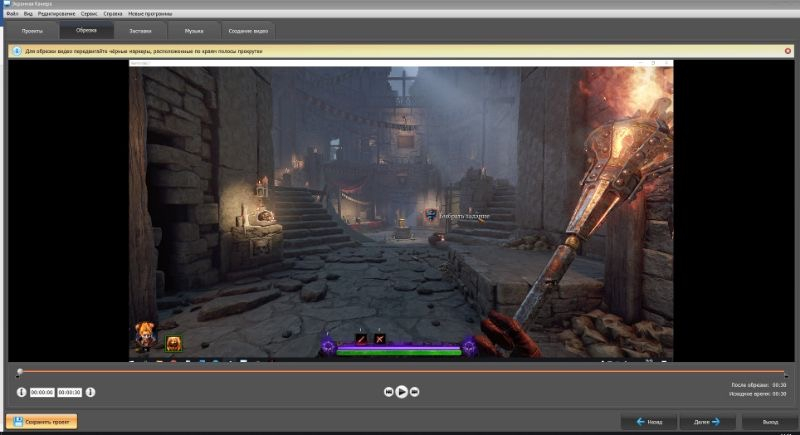Skip forward with the next button
This screenshot has height=435, width=800.
click(415, 392)
